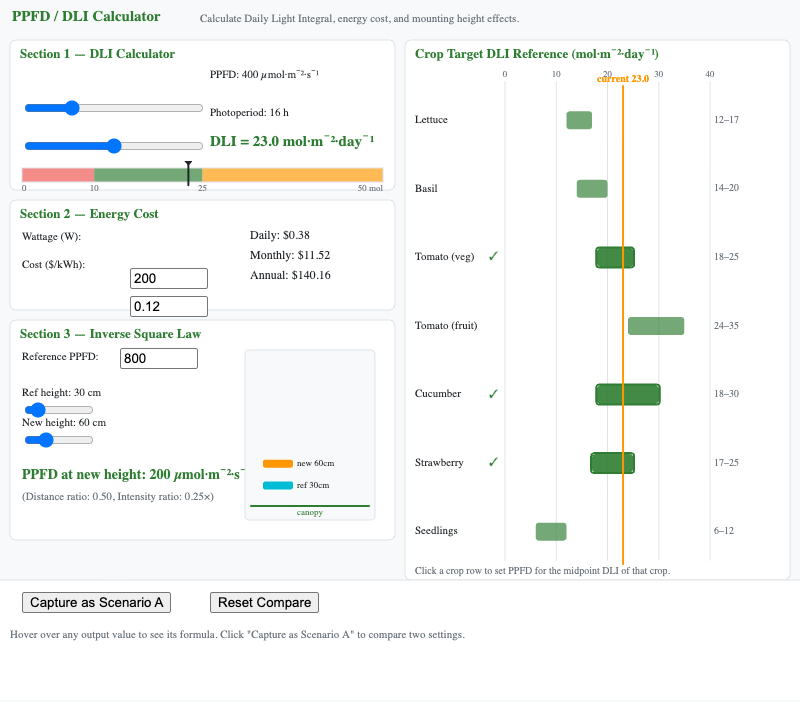Click the PPFD / DLI Calculator title
The height and width of the screenshot is (702, 800).
coord(86,16)
